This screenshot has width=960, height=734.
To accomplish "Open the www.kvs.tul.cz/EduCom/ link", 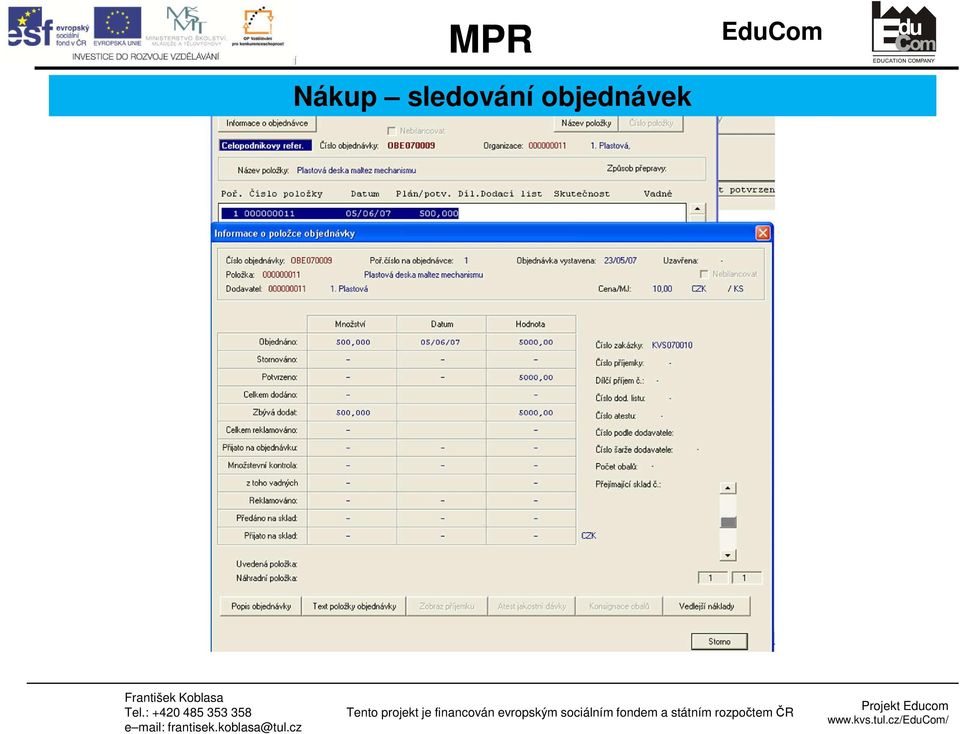I will (x=888, y=721).
